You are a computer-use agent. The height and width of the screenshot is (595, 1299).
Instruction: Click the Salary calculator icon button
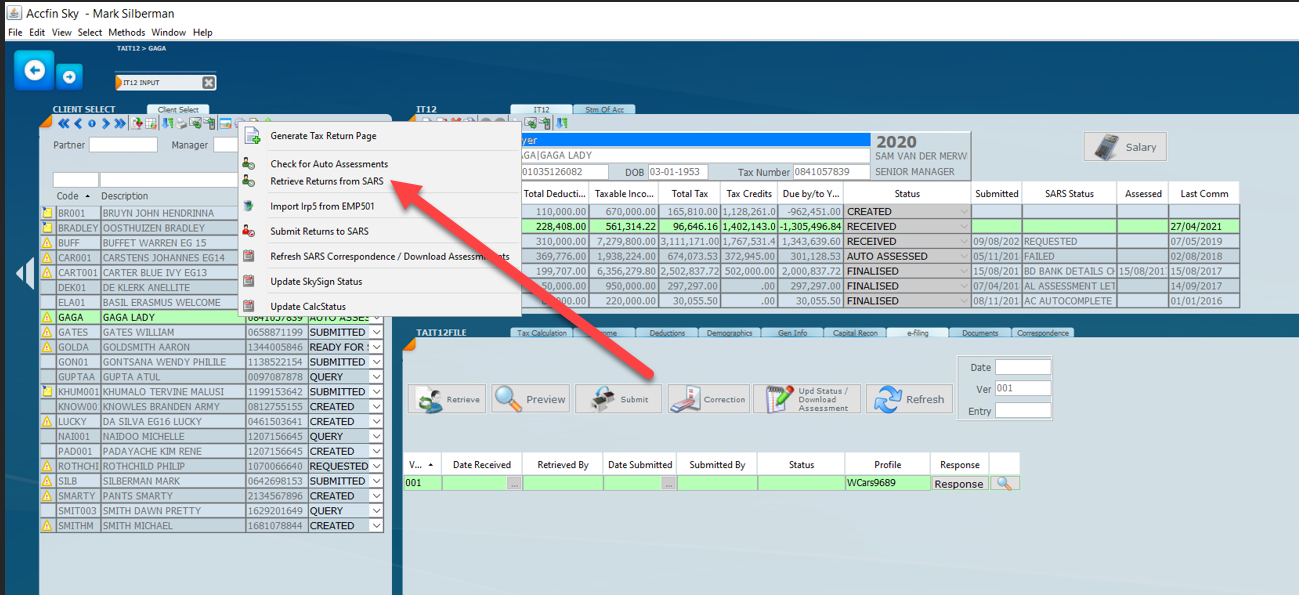(1125, 147)
